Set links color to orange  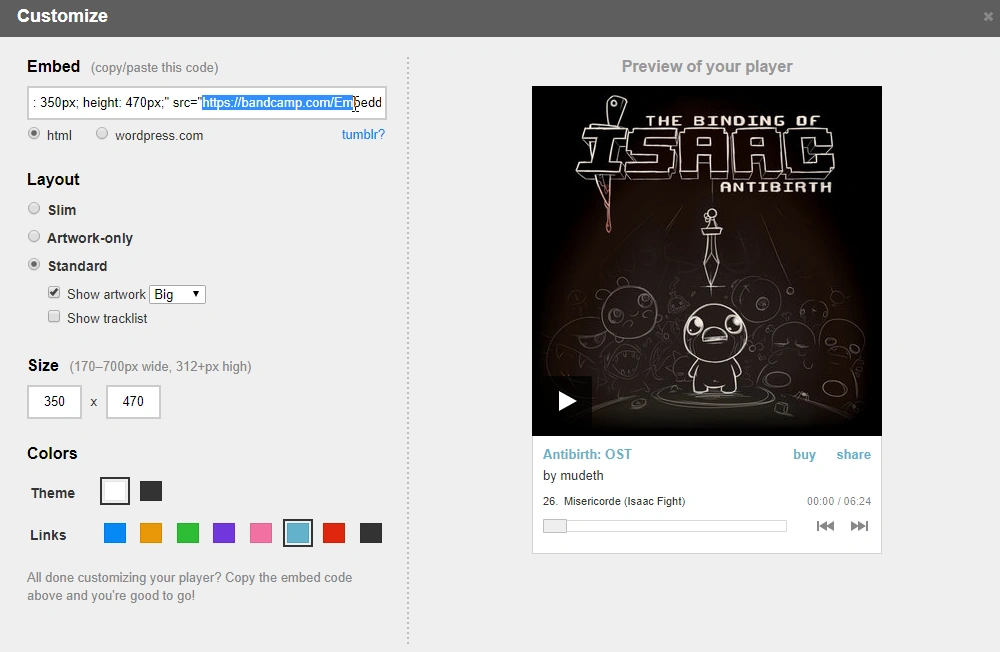pos(151,533)
